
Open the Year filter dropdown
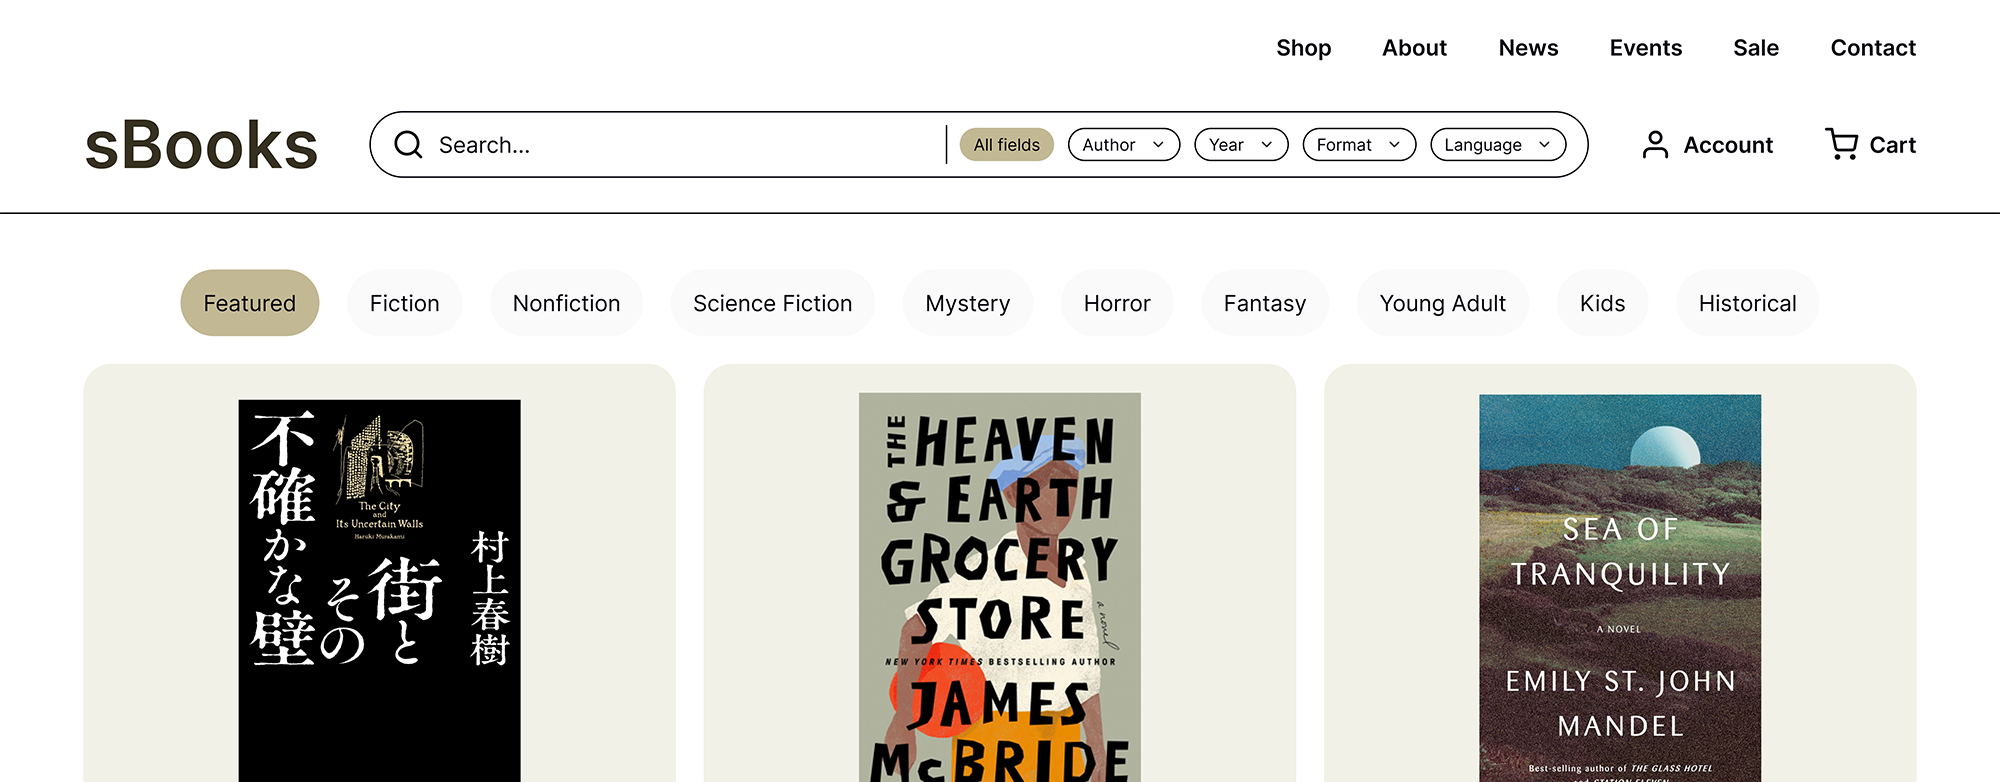[x=1241, y=145]
